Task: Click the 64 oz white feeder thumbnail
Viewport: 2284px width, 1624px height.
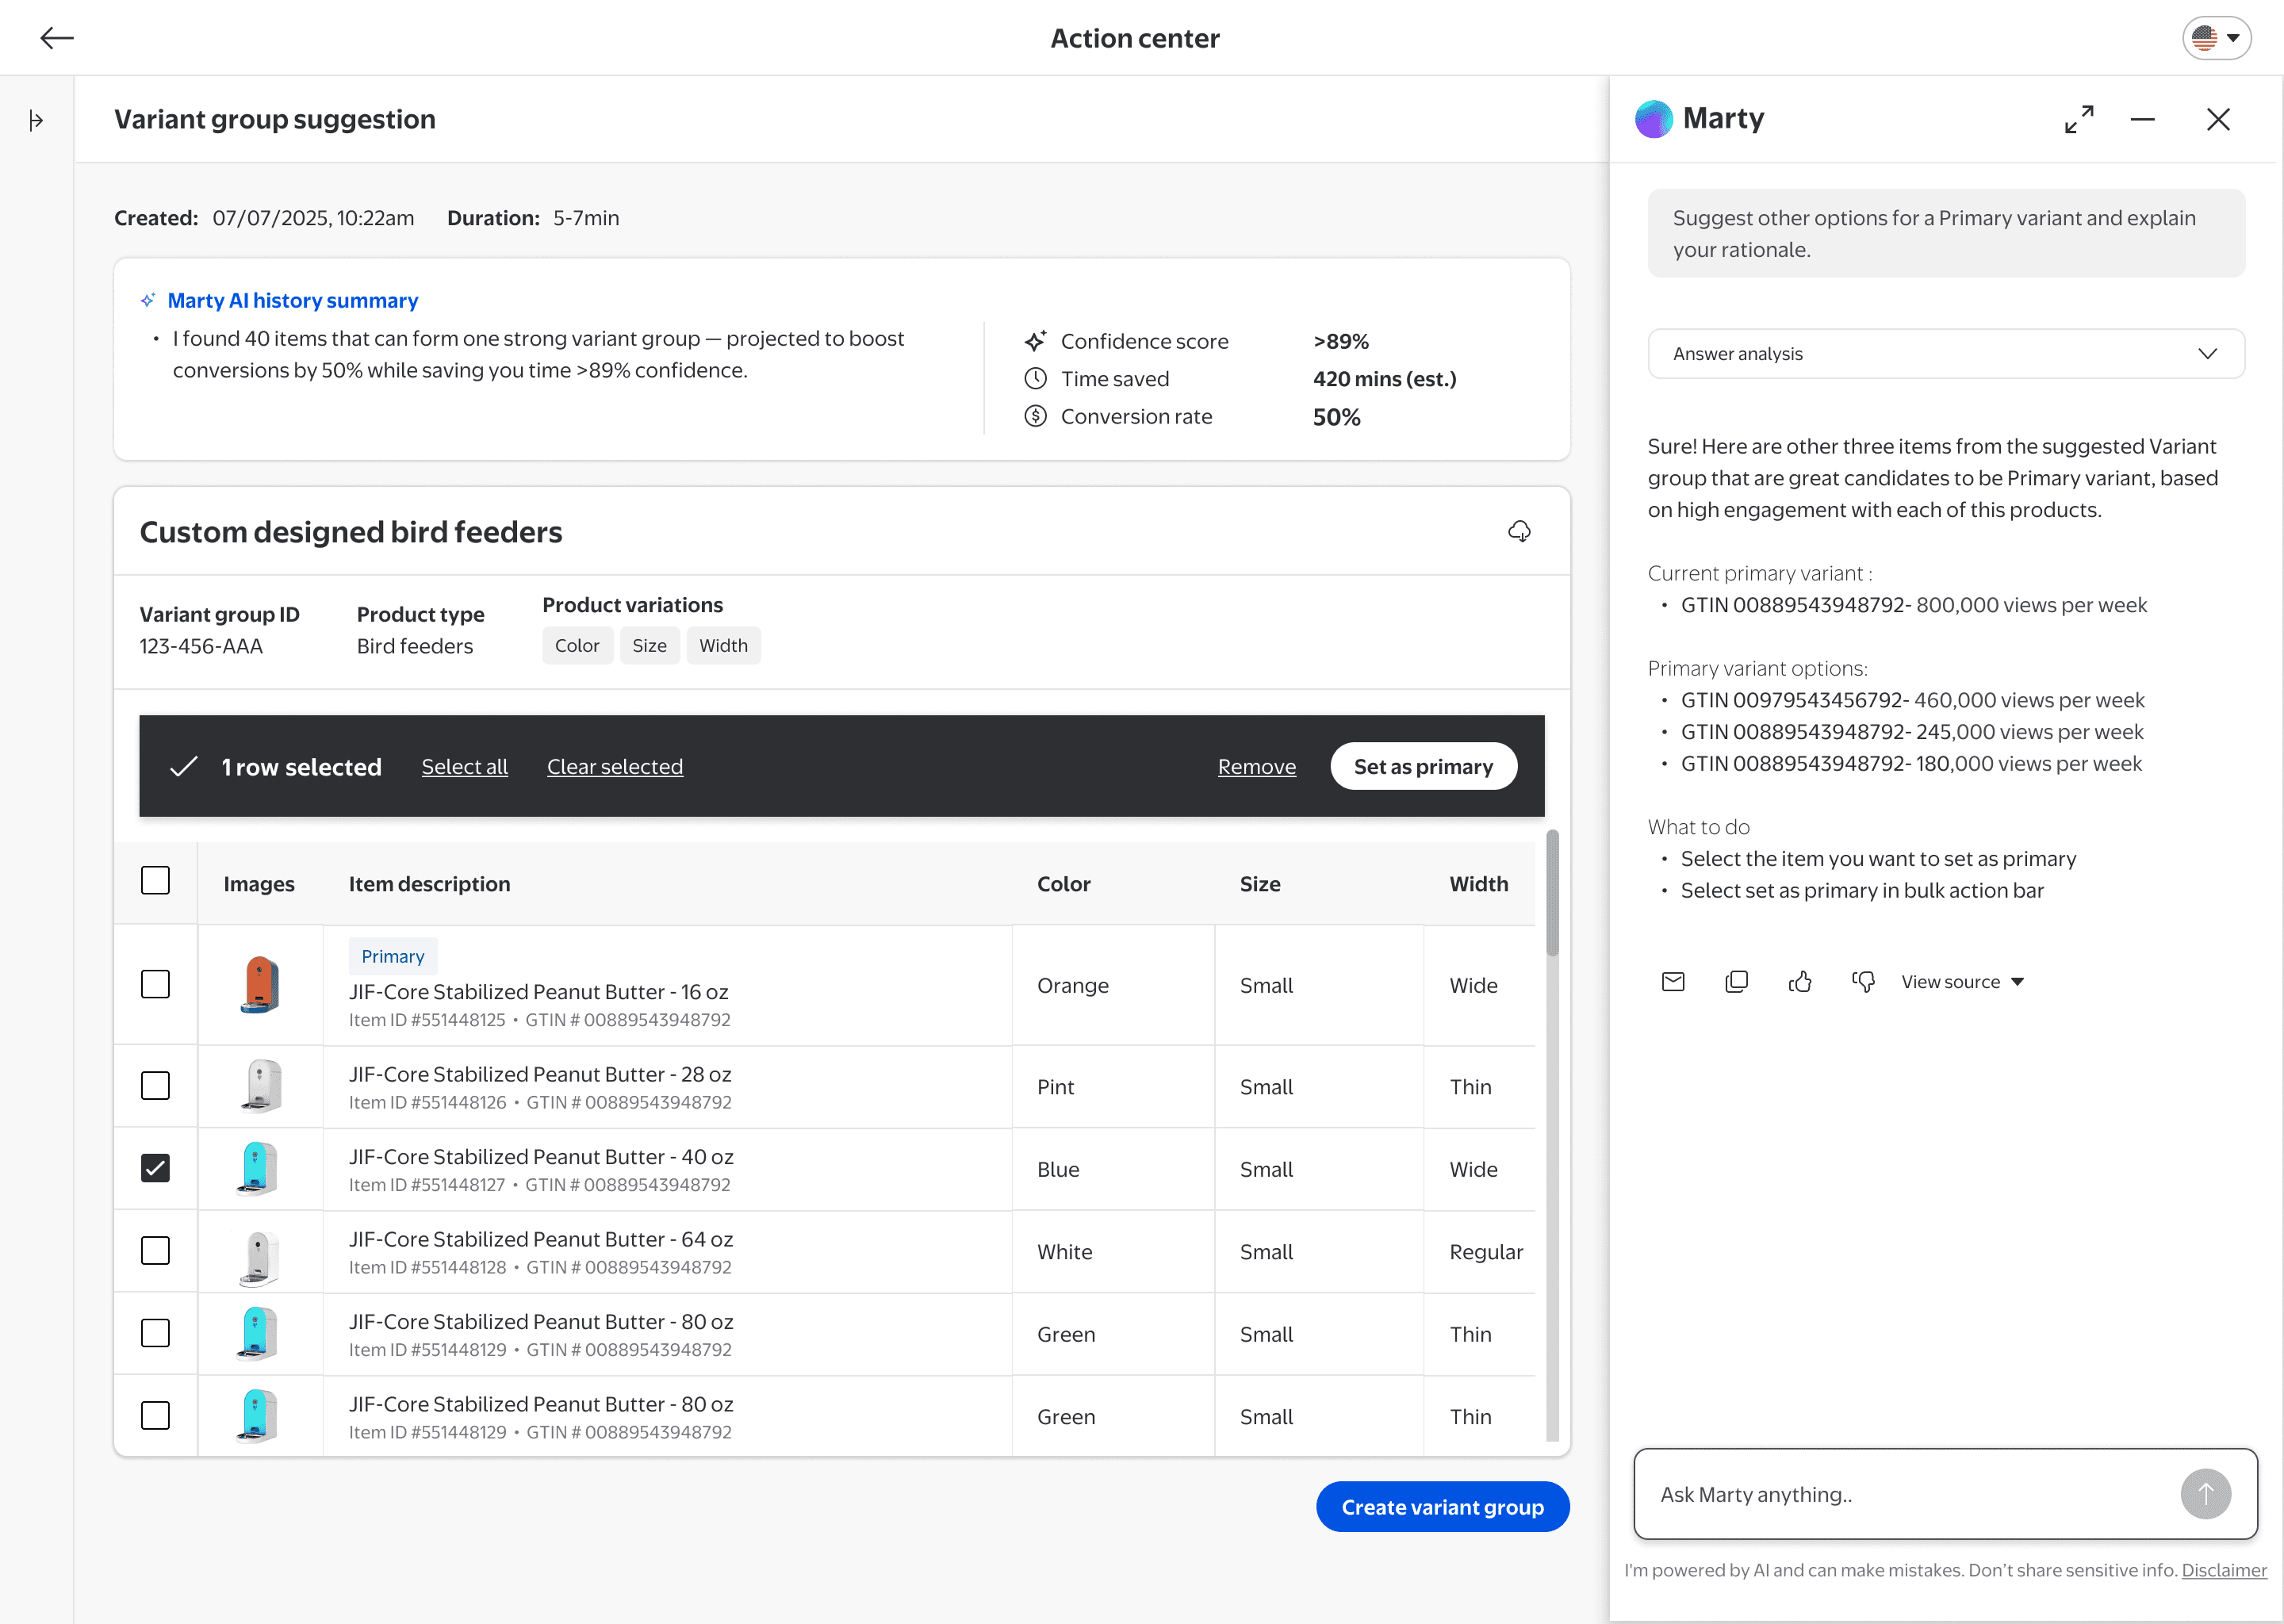Action: (260, 1258)
